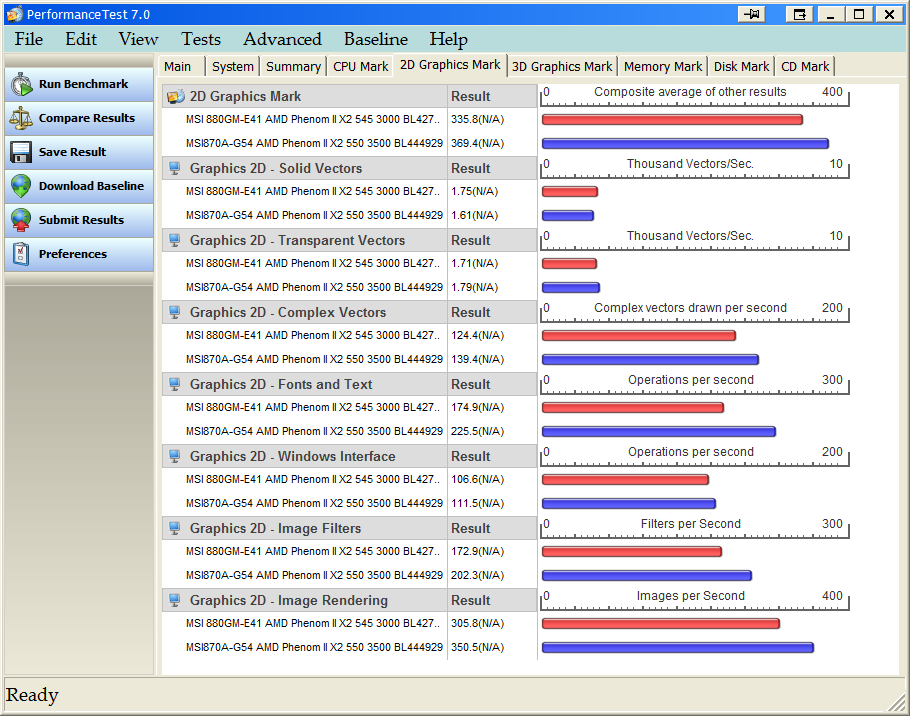Viewport: 910px width, 716px height.
Task: Click the 111.5(N/A) Windows Interface value
Action: pyautogui.click(x=477, y=503)
